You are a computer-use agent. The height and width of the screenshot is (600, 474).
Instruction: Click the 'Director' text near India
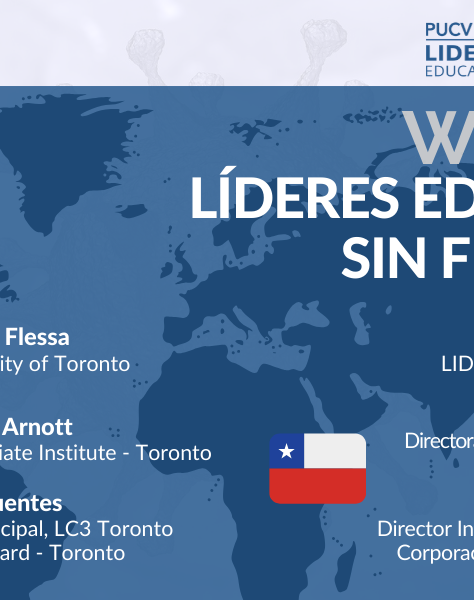[x=439, y=441]
